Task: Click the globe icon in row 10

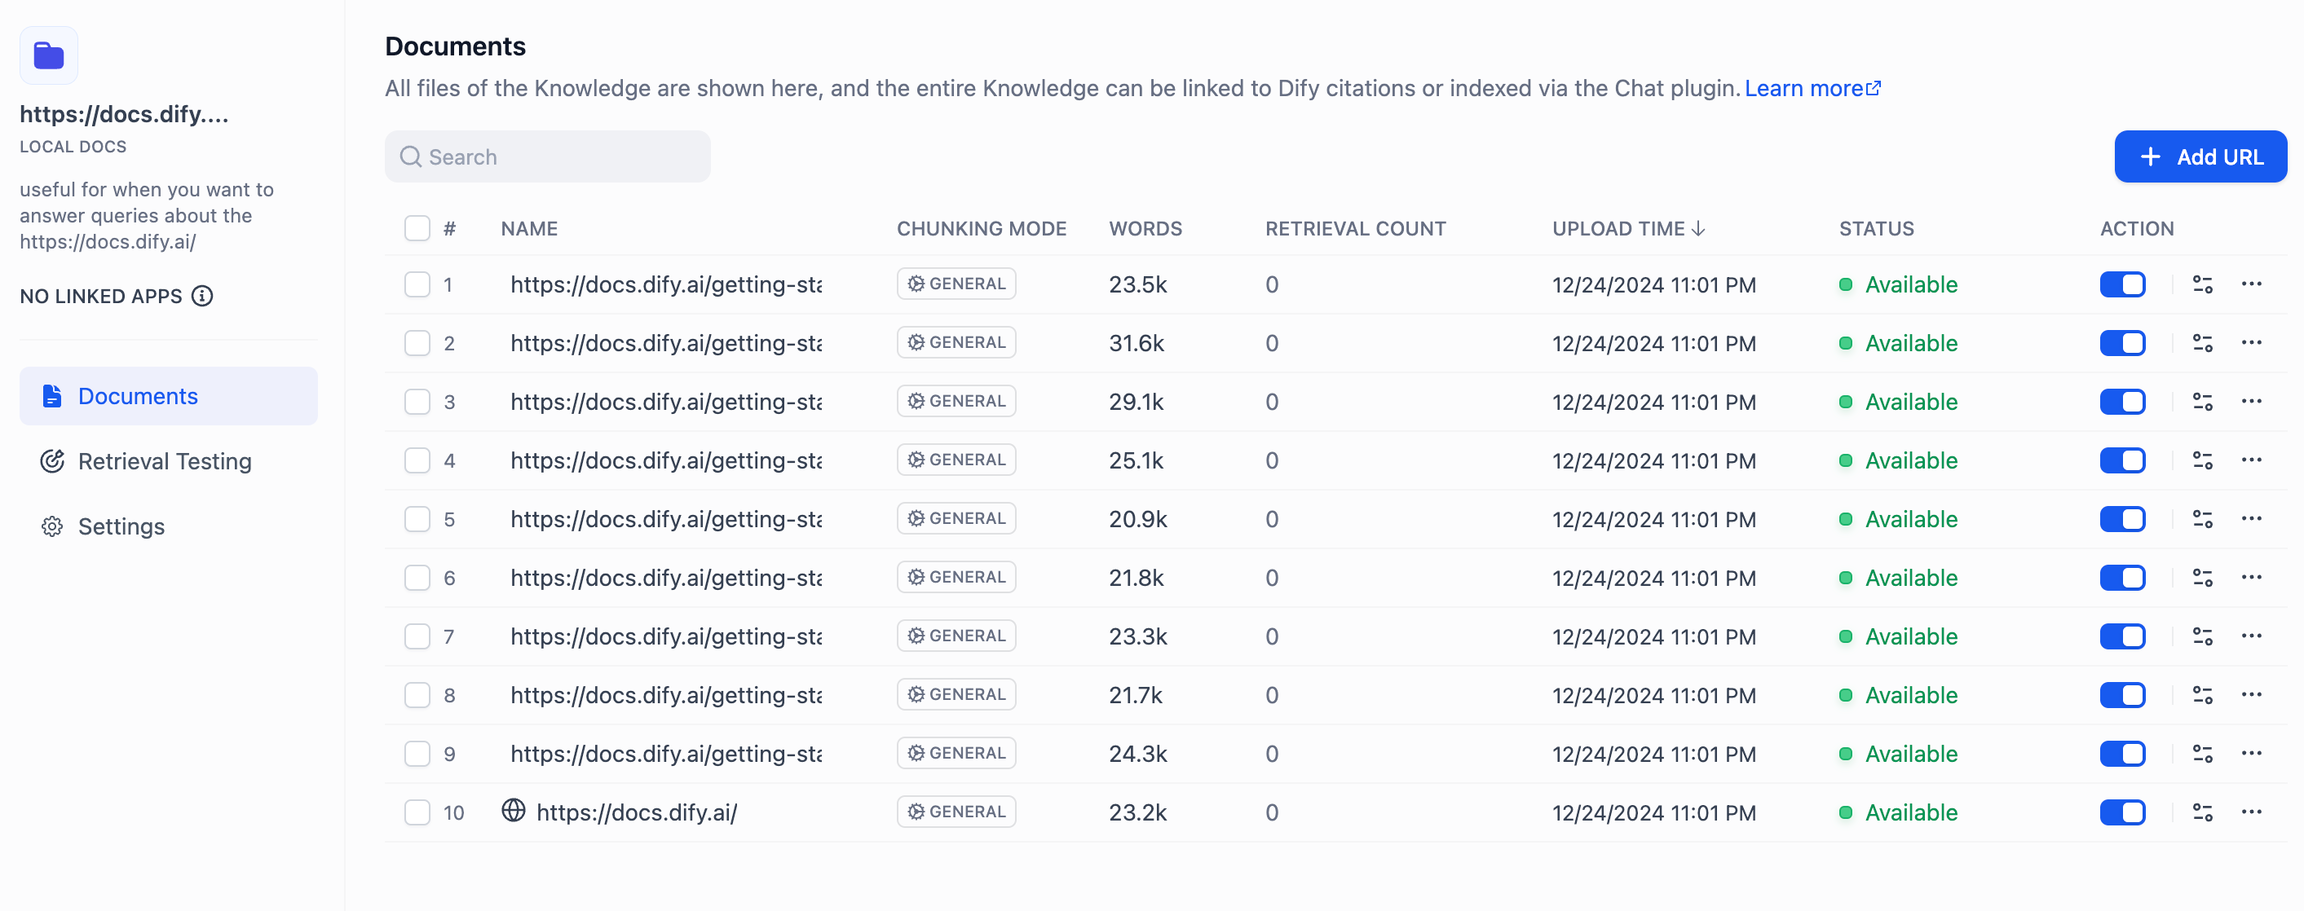Action: tap(513, 811)
